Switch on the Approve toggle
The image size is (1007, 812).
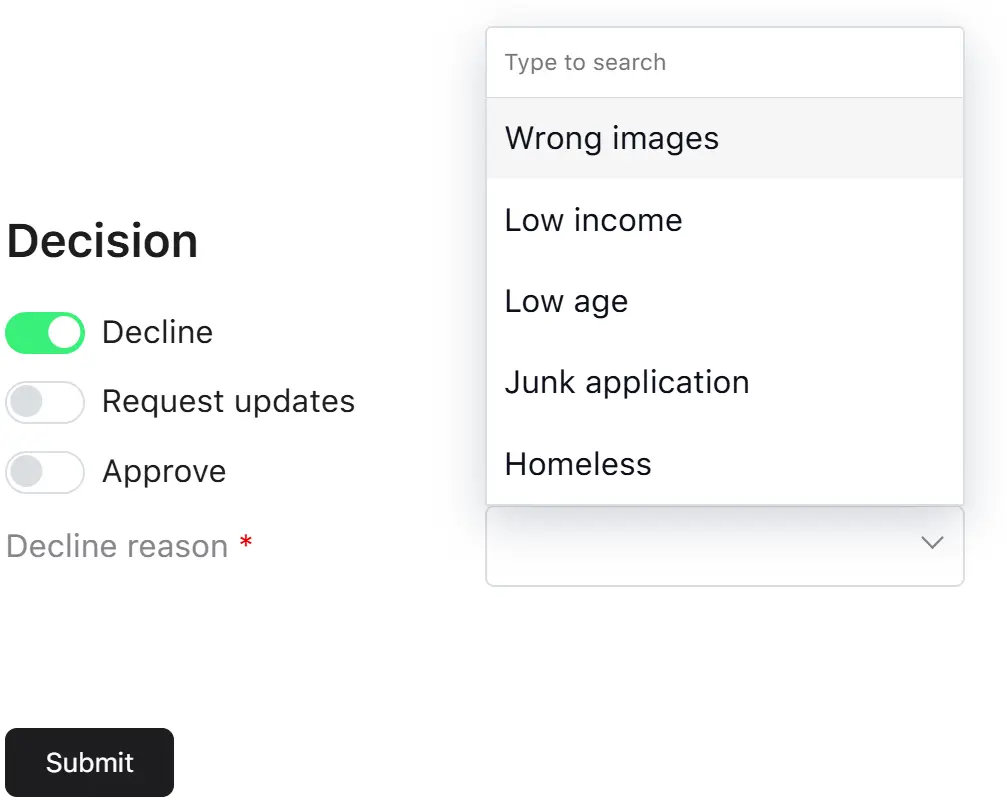point(45,472)
